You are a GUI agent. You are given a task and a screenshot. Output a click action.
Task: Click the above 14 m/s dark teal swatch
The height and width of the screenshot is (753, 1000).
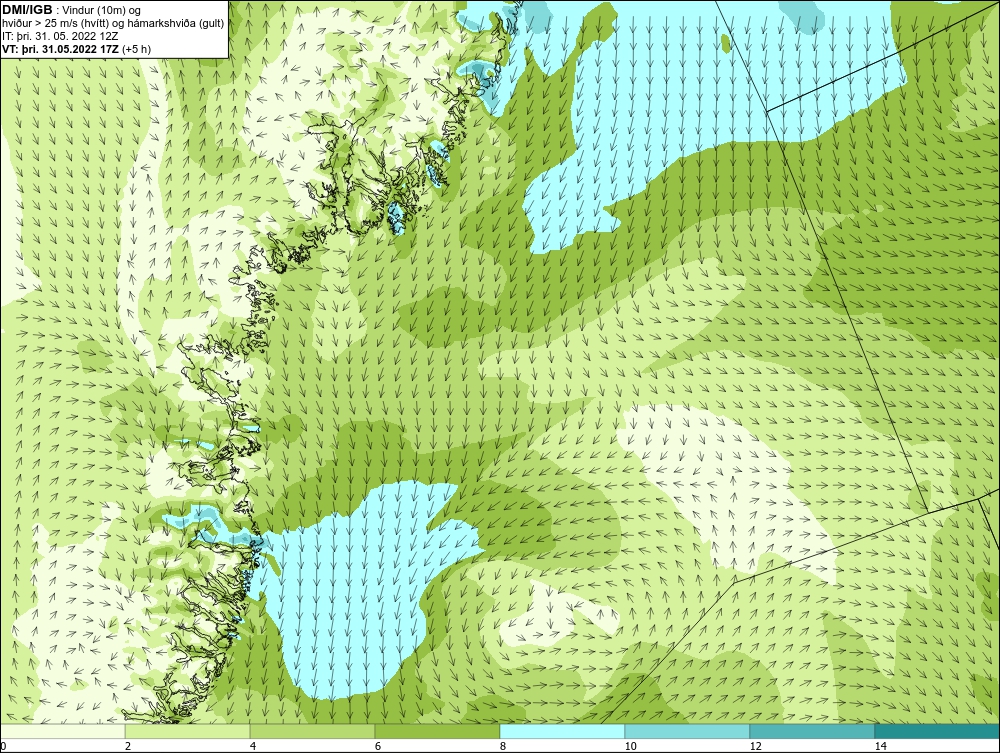coord(938,731)
